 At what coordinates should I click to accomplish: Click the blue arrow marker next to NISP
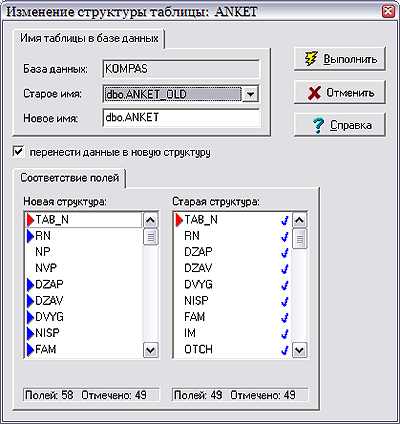[x=31, y=333]
